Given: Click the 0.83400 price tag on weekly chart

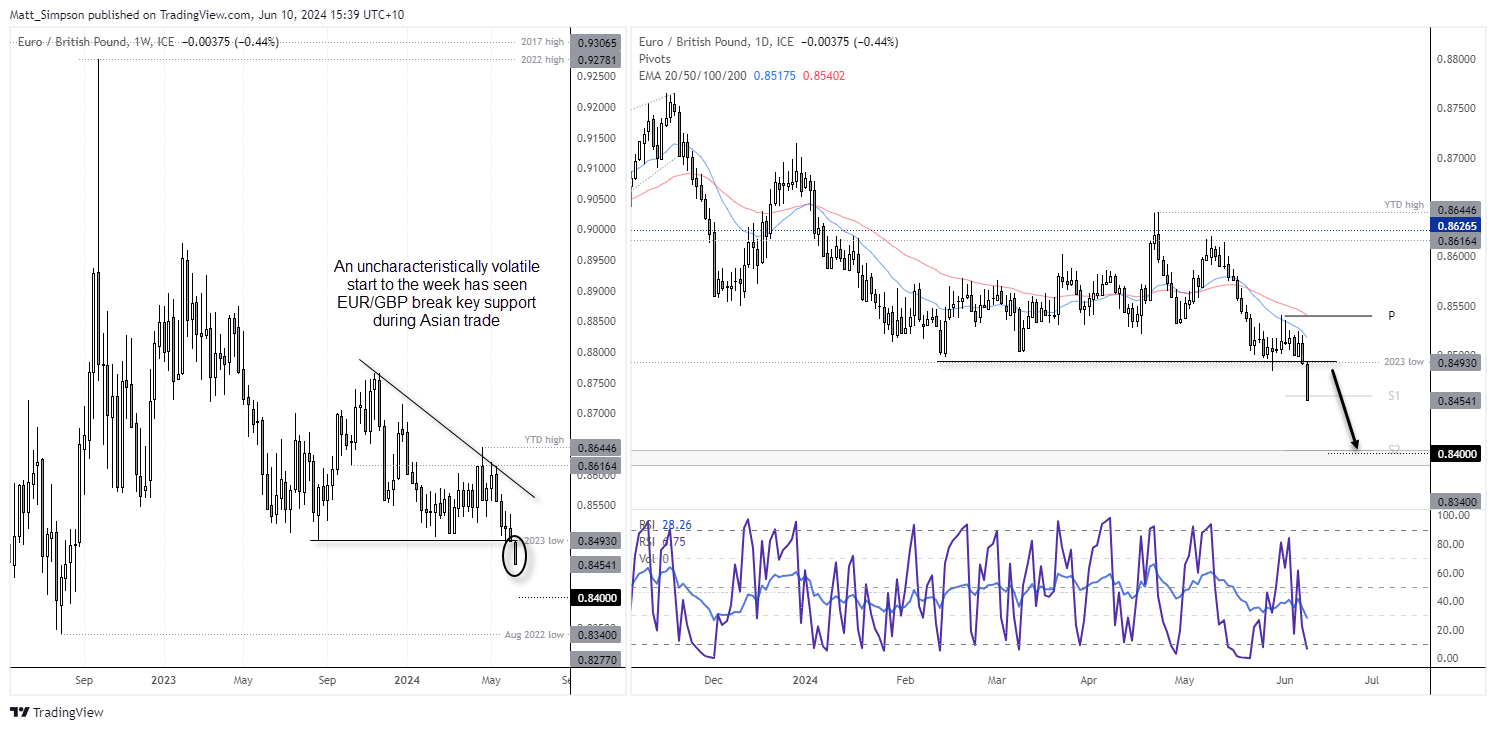Looking at the screenshot, I should (597, 635).
